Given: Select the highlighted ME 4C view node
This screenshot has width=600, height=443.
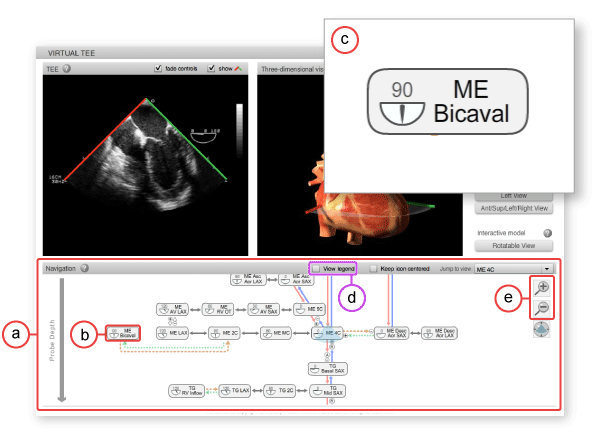Looking at the screenshot, I should [327, 333].
